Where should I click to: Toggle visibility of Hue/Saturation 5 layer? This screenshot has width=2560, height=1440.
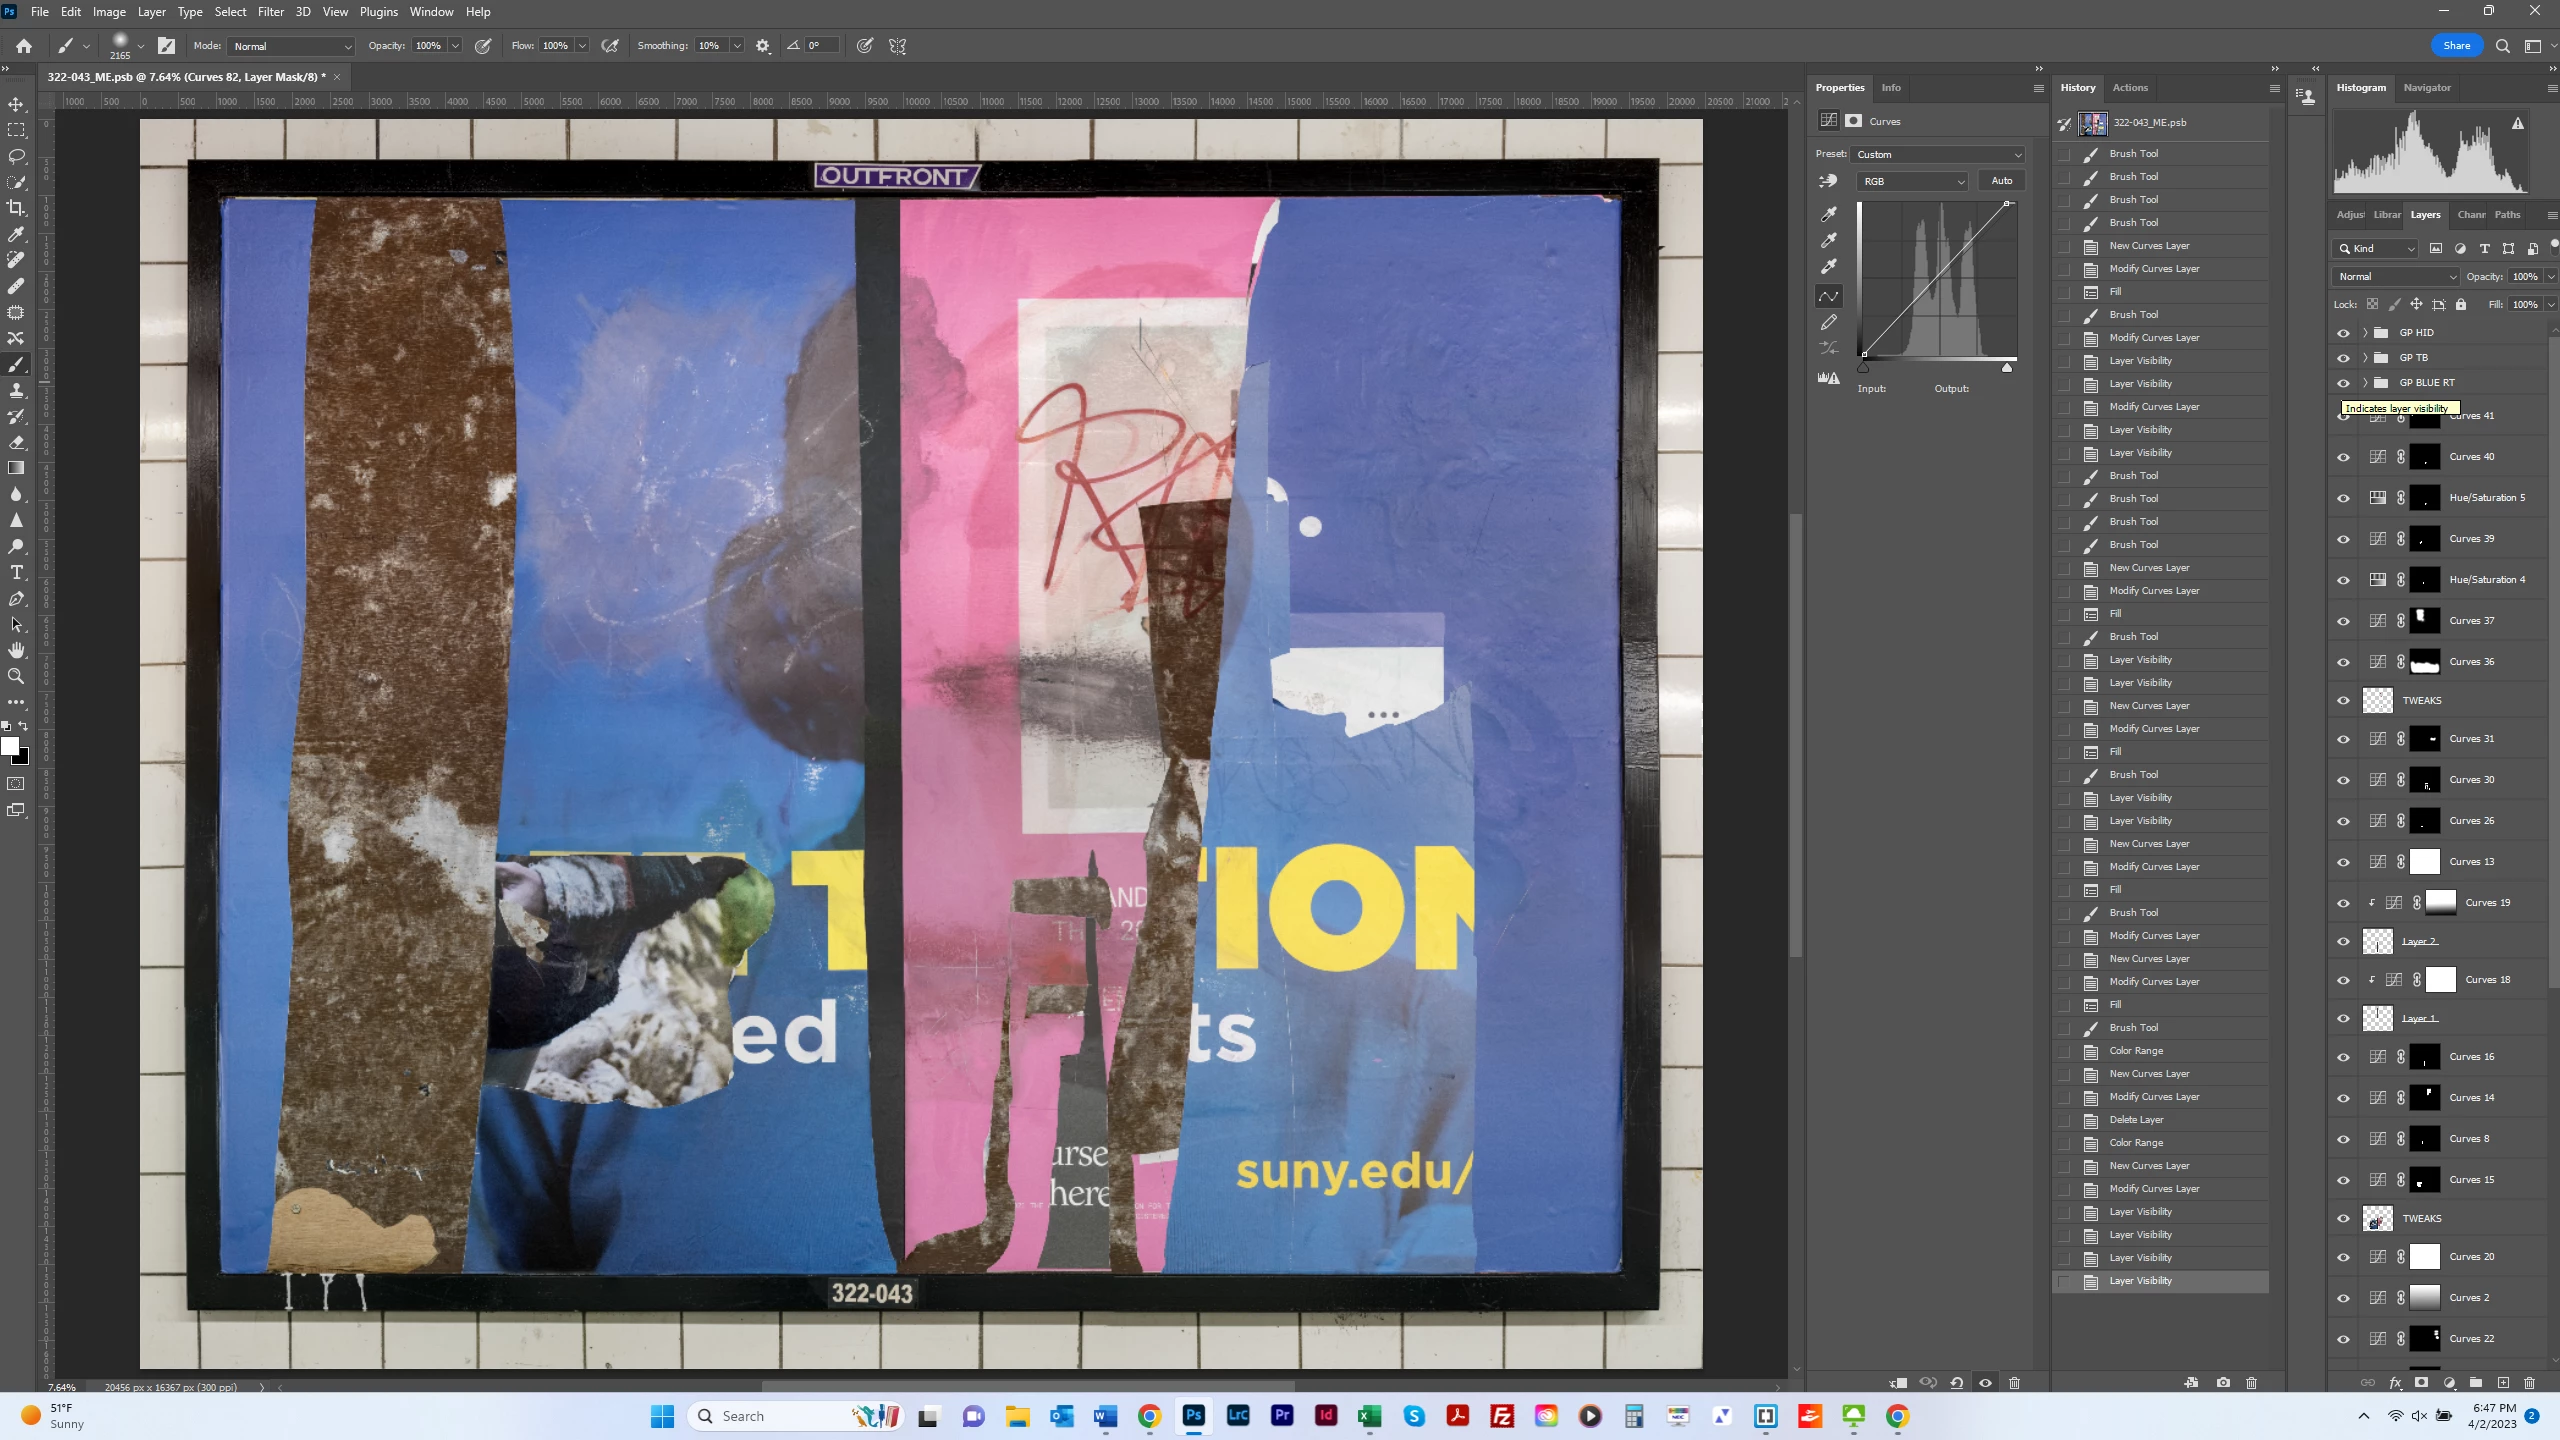2343,498
